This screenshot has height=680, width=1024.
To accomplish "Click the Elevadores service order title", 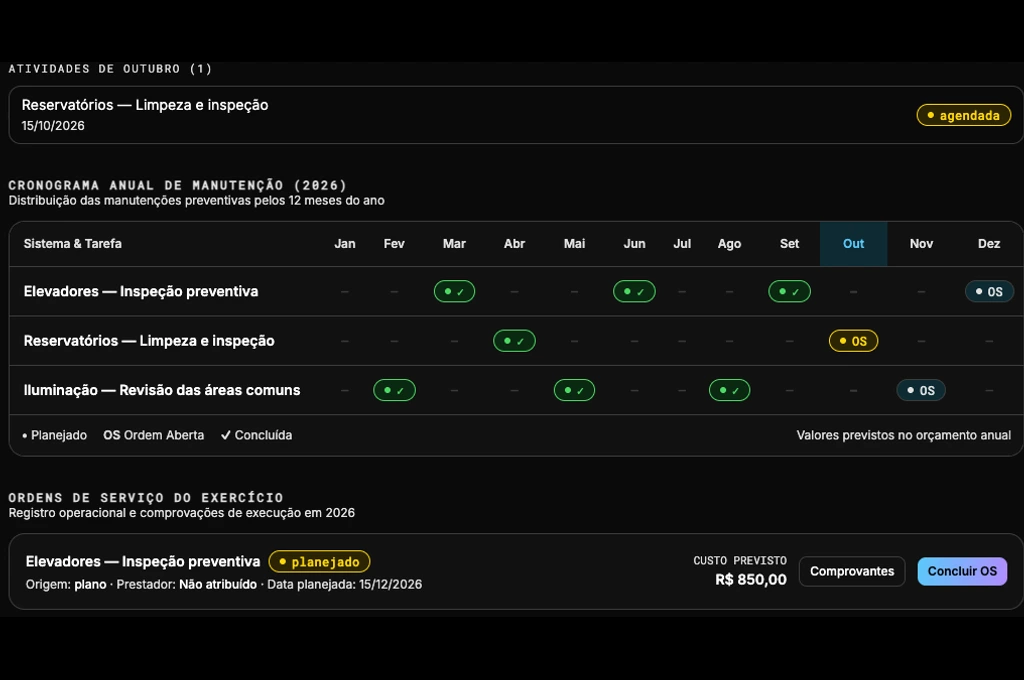I will tap(142, 562).
